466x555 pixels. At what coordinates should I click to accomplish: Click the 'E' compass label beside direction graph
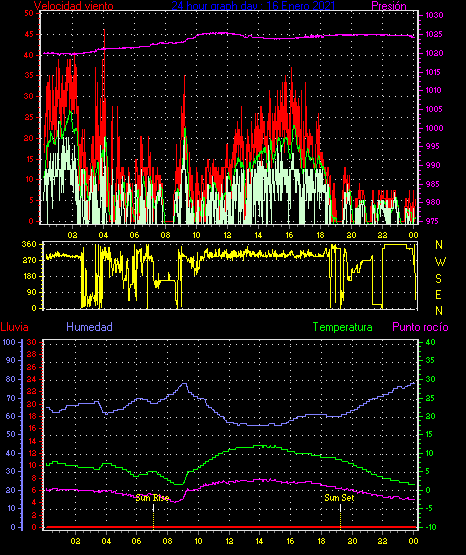pos(439,294)
